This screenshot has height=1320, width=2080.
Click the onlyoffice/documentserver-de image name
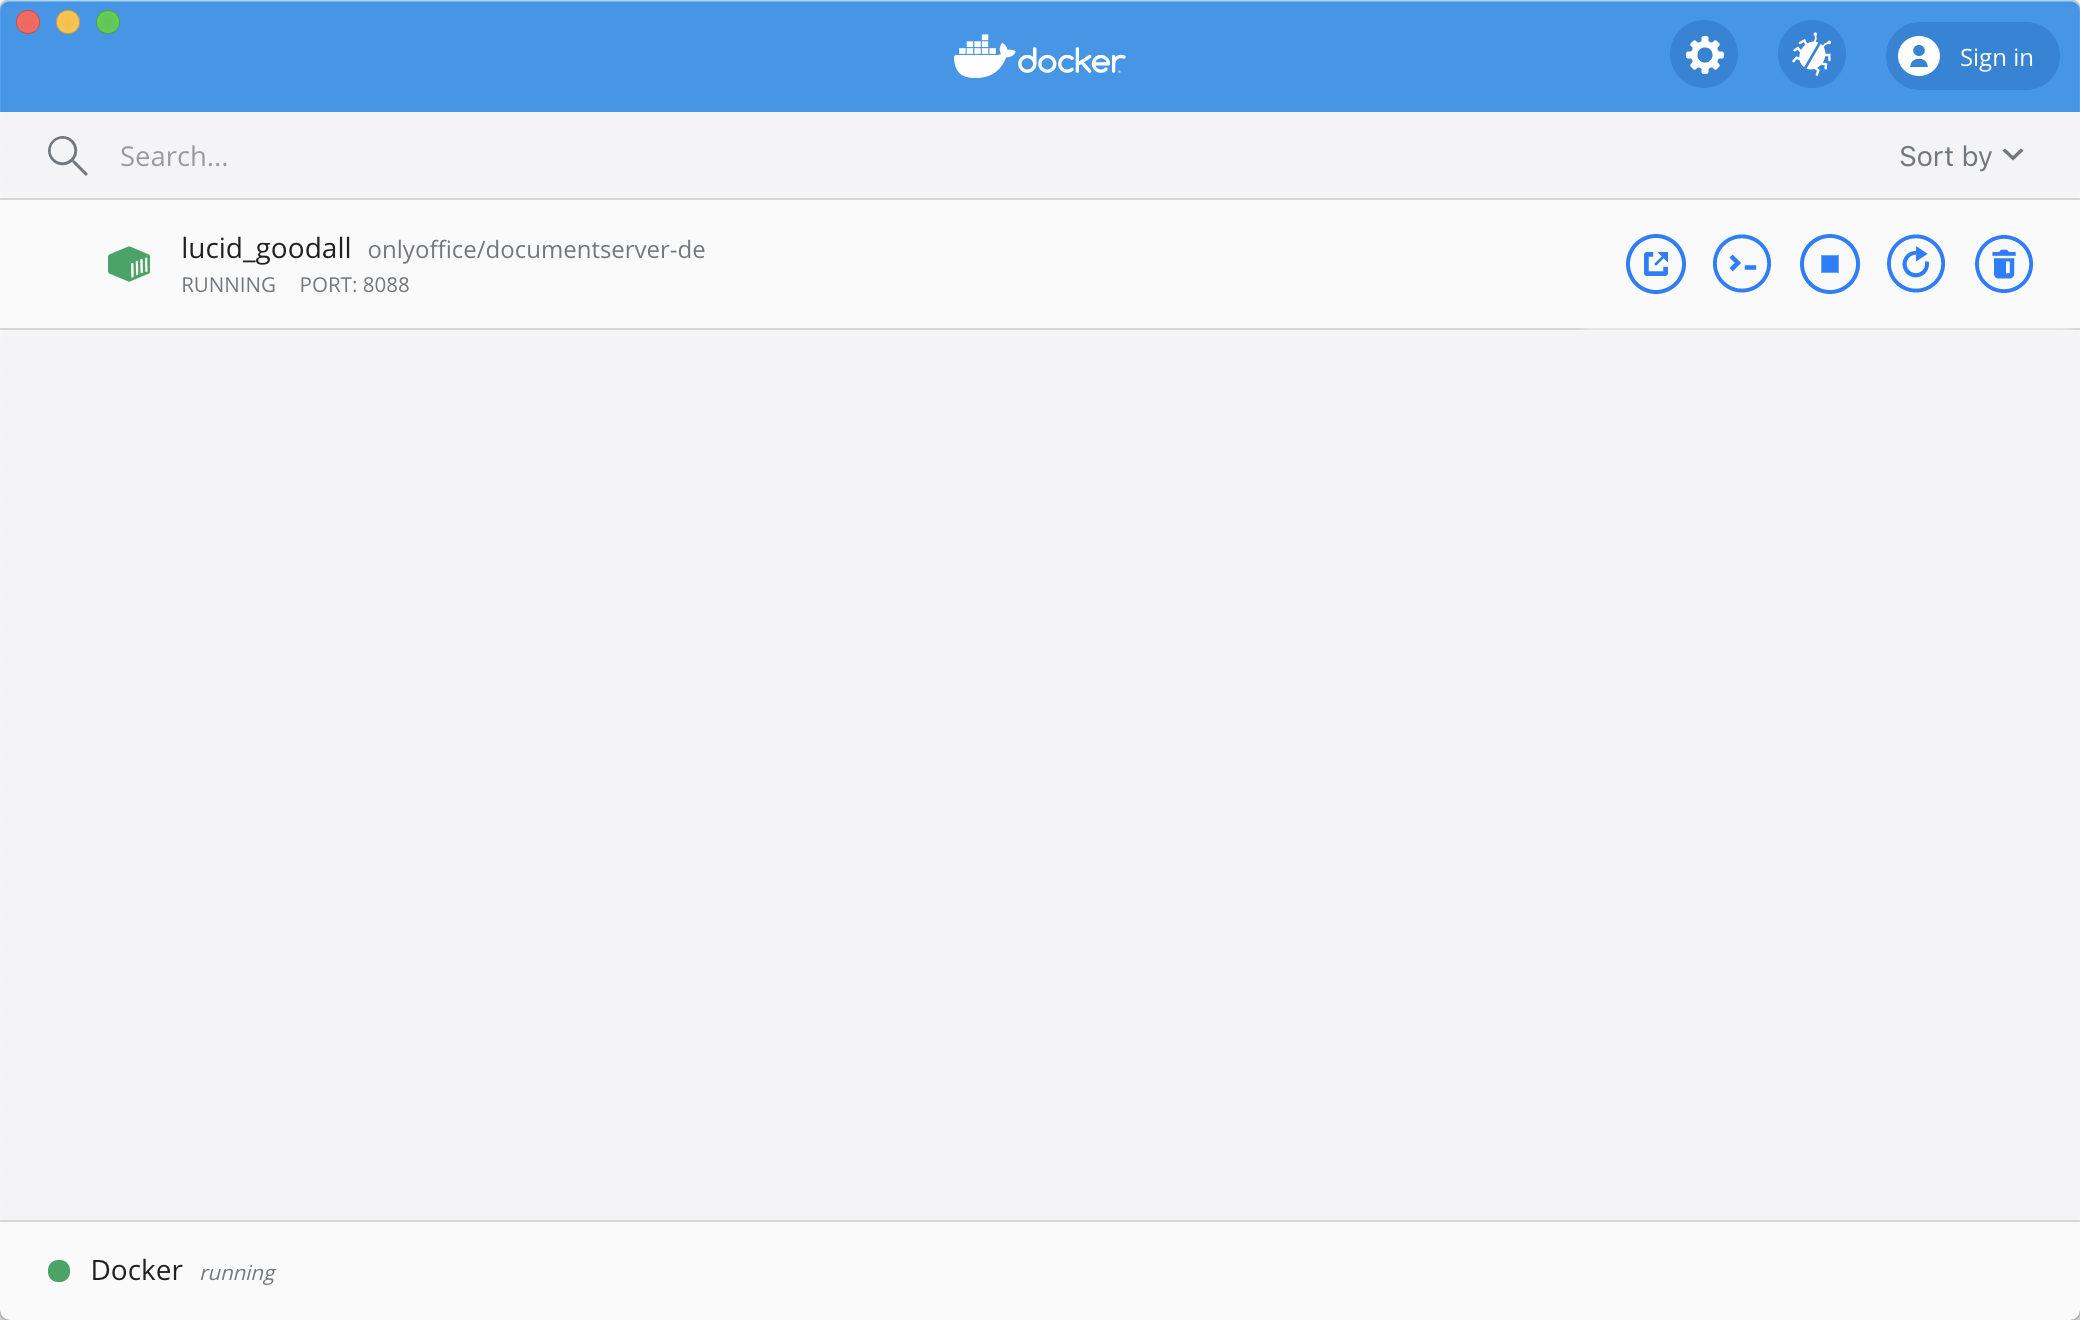pyautogui.click(x=536, y=250)
